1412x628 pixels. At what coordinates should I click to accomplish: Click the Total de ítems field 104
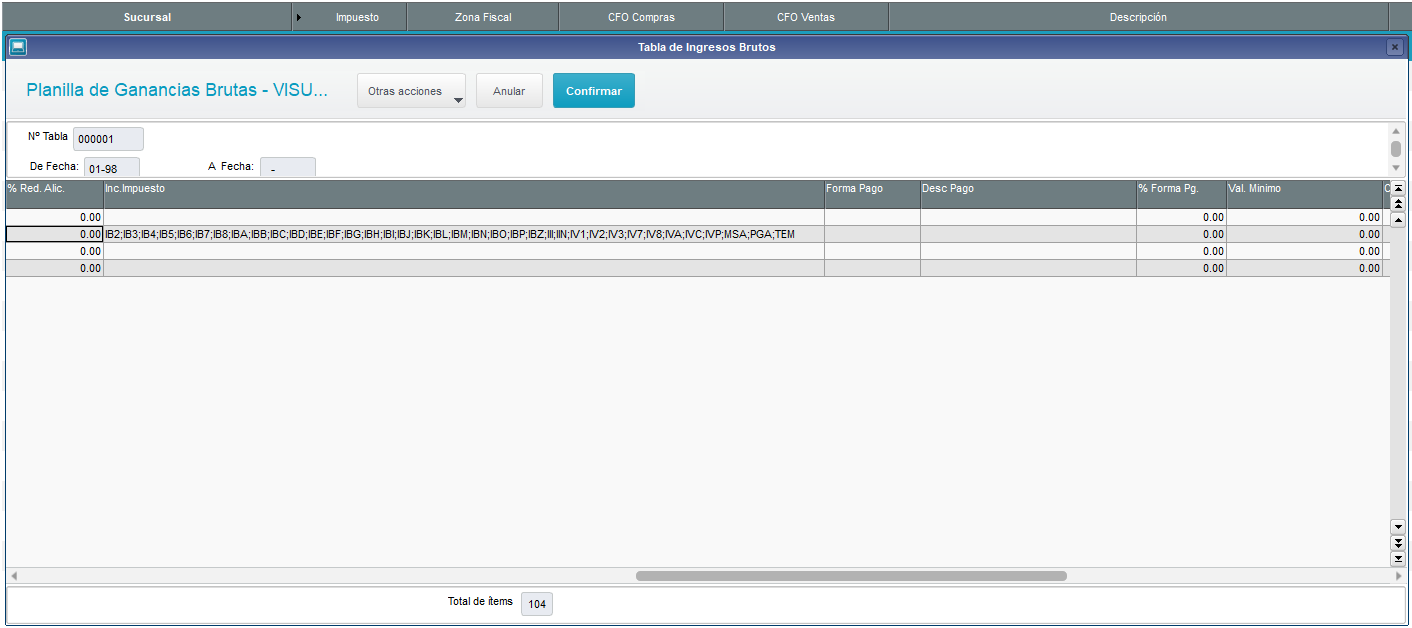(x=537, y=604)
